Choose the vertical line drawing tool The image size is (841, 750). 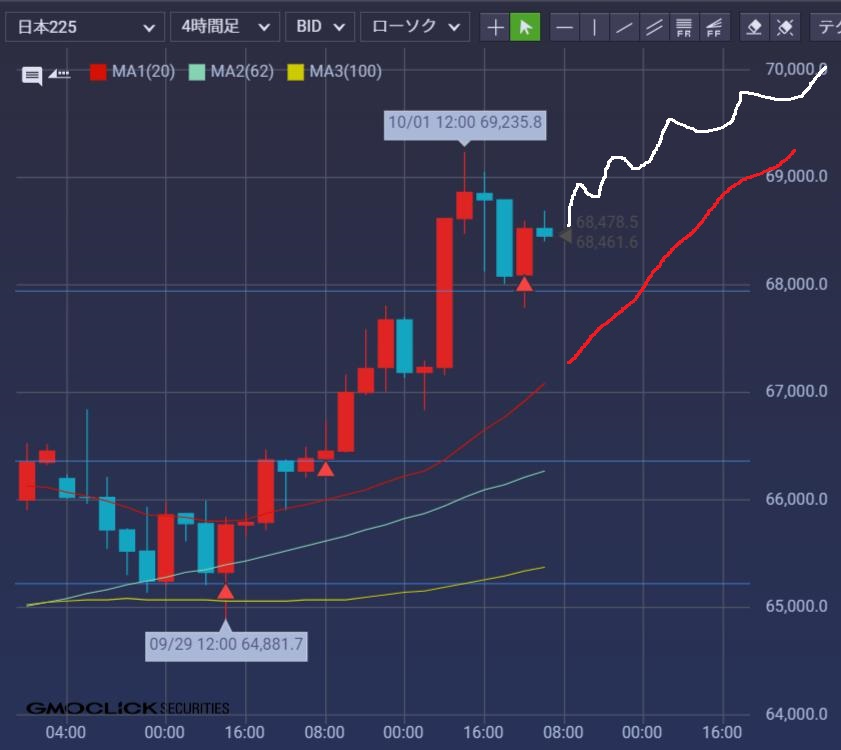[594, 27]
